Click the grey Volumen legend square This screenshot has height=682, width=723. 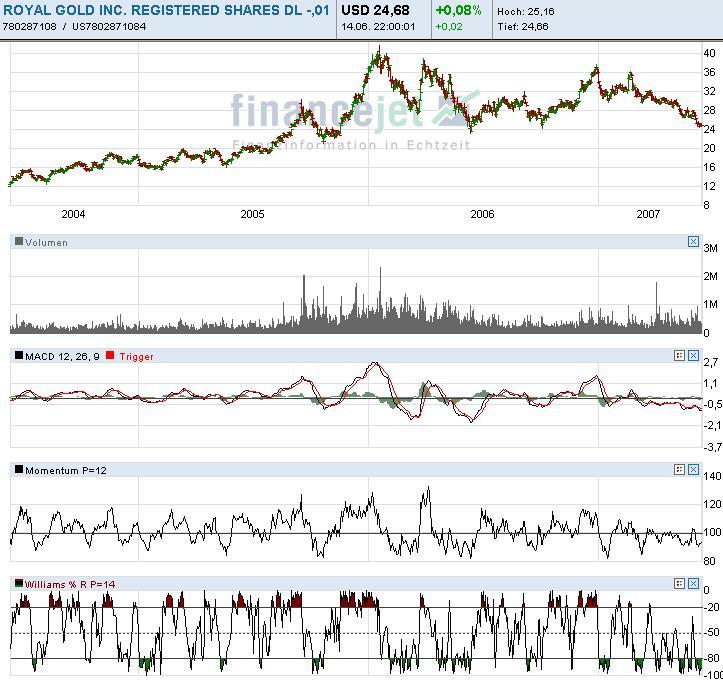[19, 241]
